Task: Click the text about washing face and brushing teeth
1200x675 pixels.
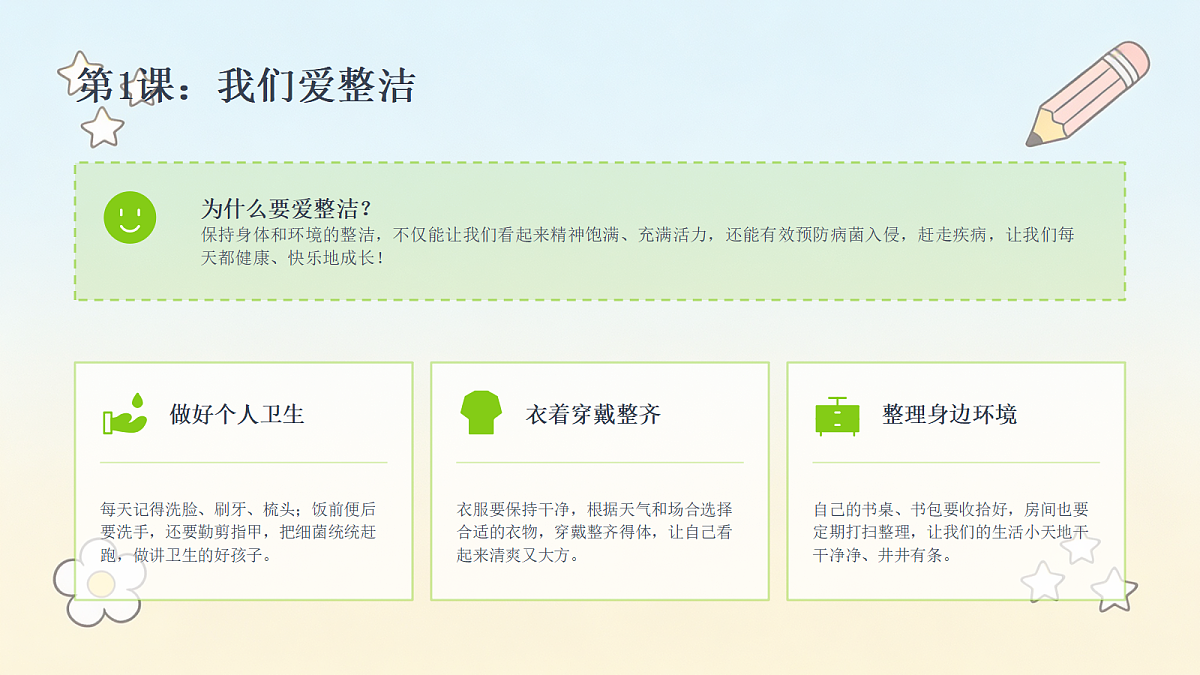Action: [x=238, y=532]
